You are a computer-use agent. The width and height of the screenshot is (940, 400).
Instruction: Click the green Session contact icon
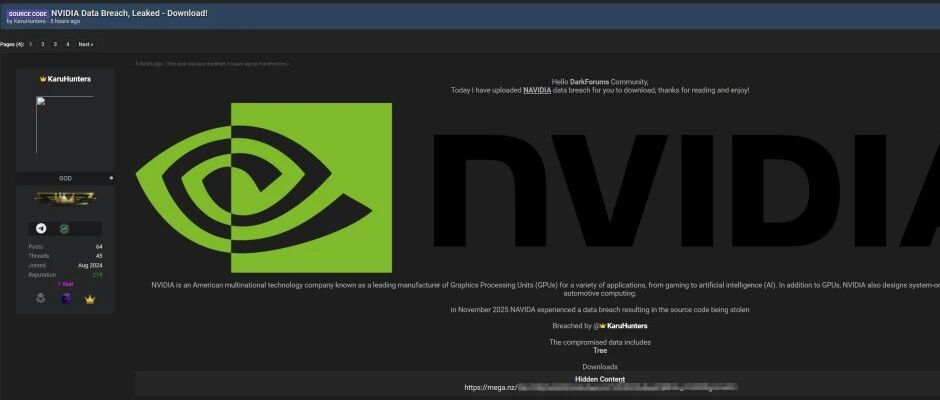tap(64, 228)
